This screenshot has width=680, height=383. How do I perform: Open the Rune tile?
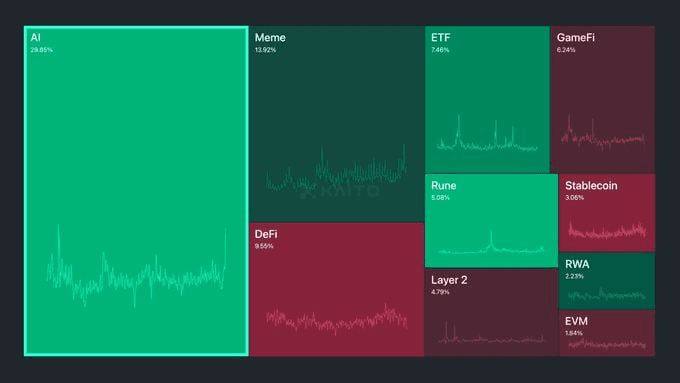[491, 220]
